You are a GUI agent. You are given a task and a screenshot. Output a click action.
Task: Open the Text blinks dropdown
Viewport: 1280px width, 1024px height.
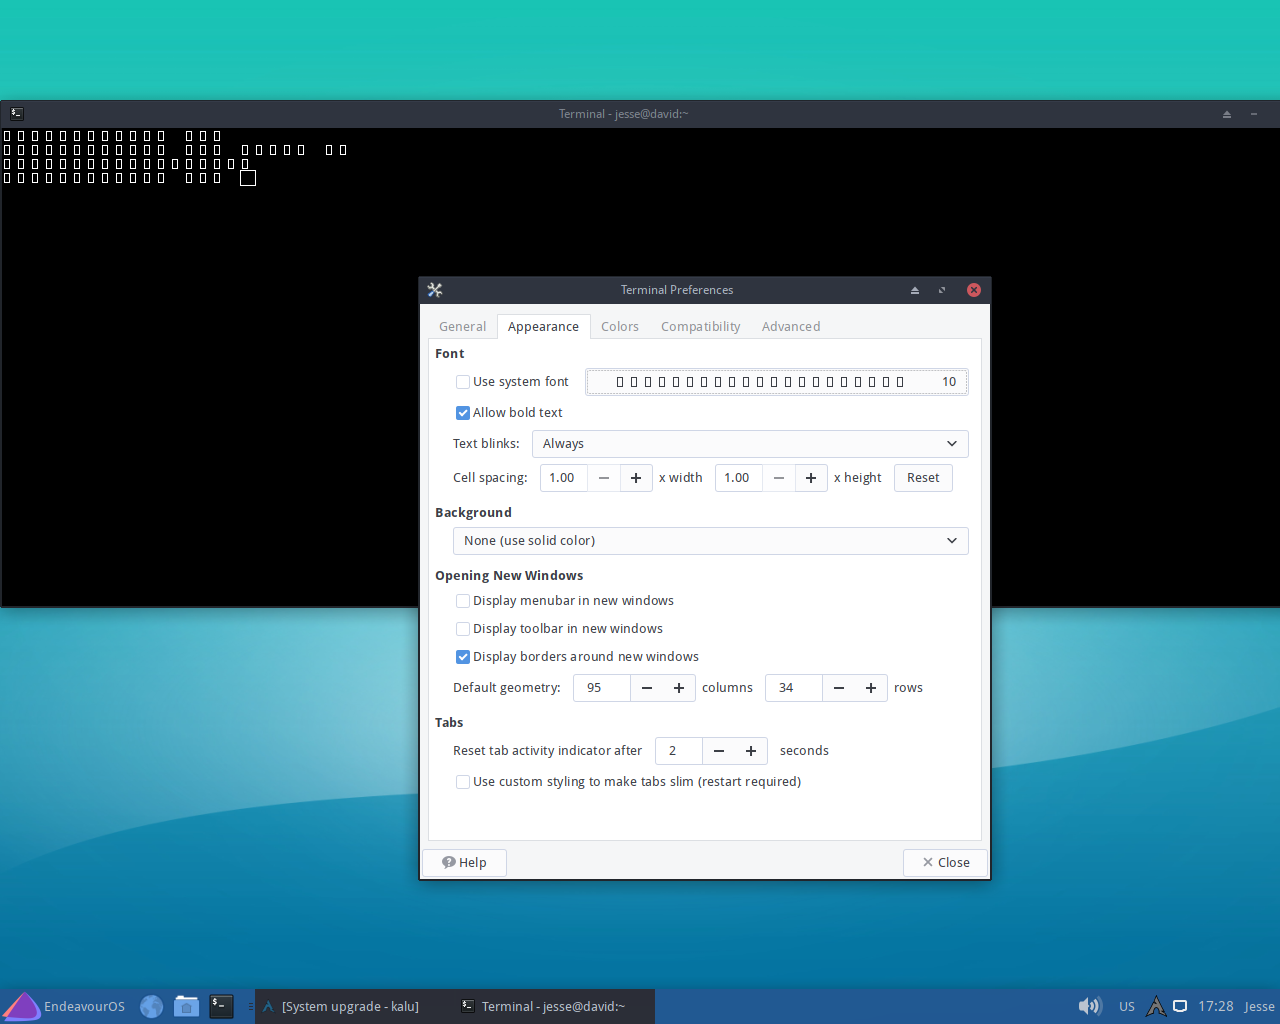[x=750, y=444]
